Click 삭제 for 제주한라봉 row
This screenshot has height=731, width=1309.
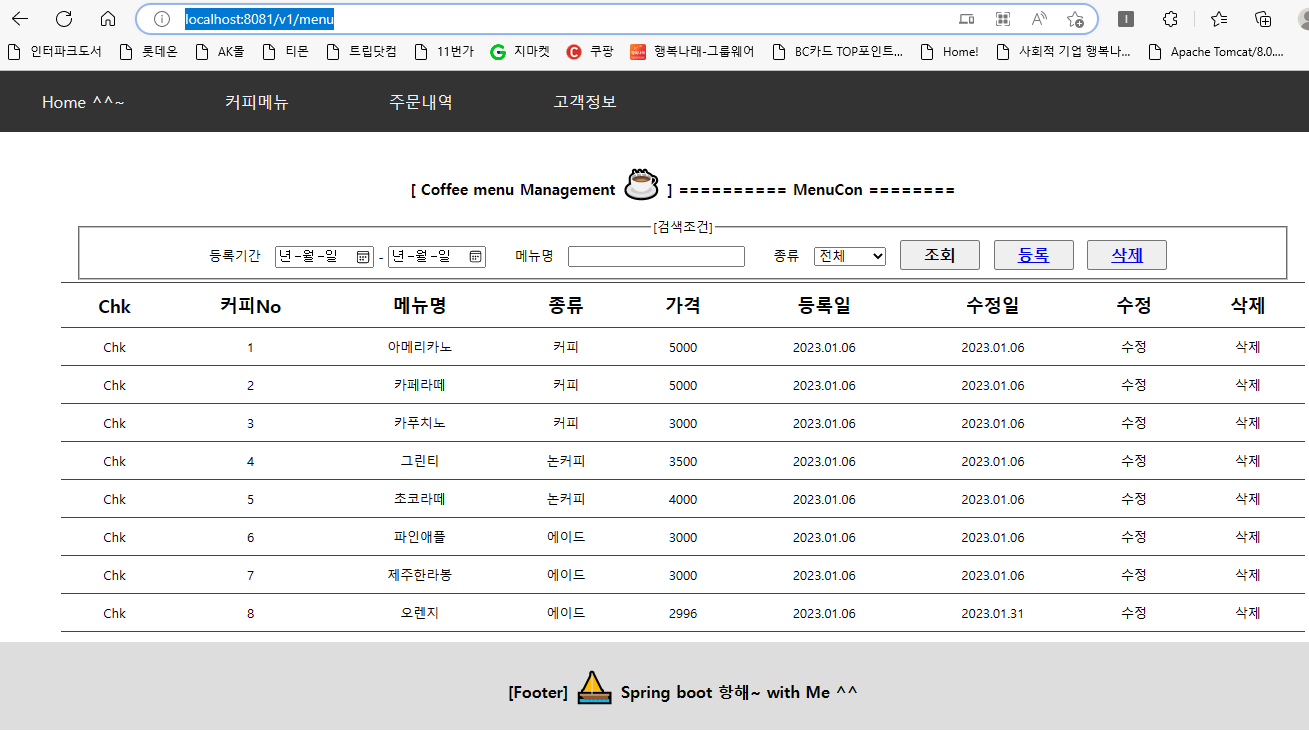(1248, 575)
